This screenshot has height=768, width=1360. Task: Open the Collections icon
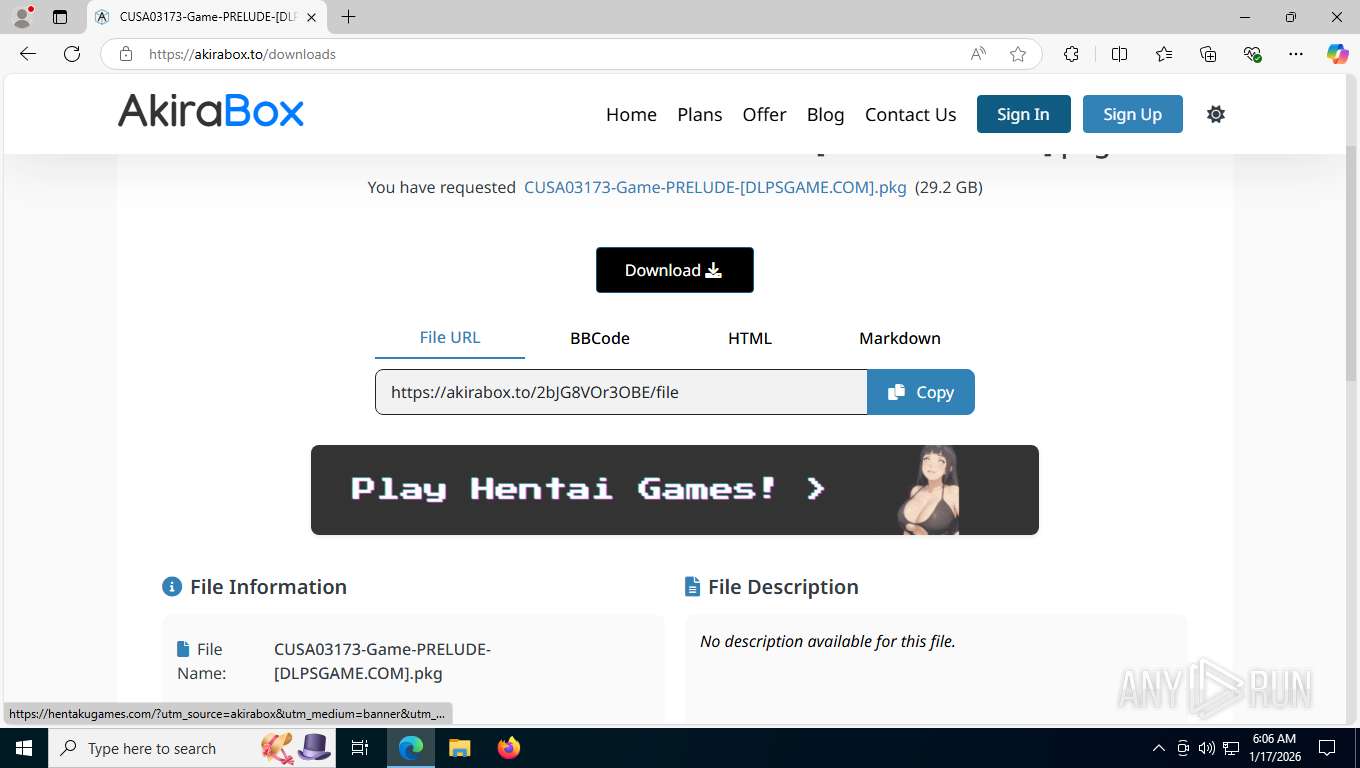pos(1208,54)
